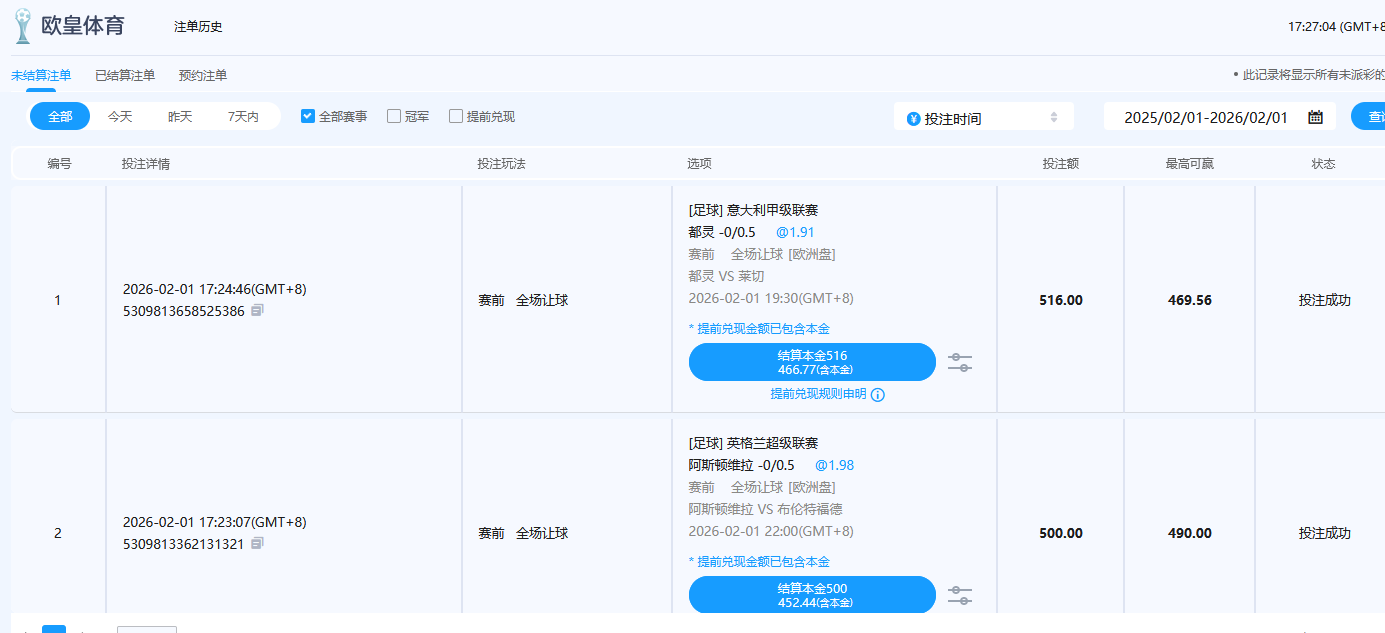Copy bet number 5309813362131321
The width and height of the screenshot is (1385, 633).
point(257,544)
